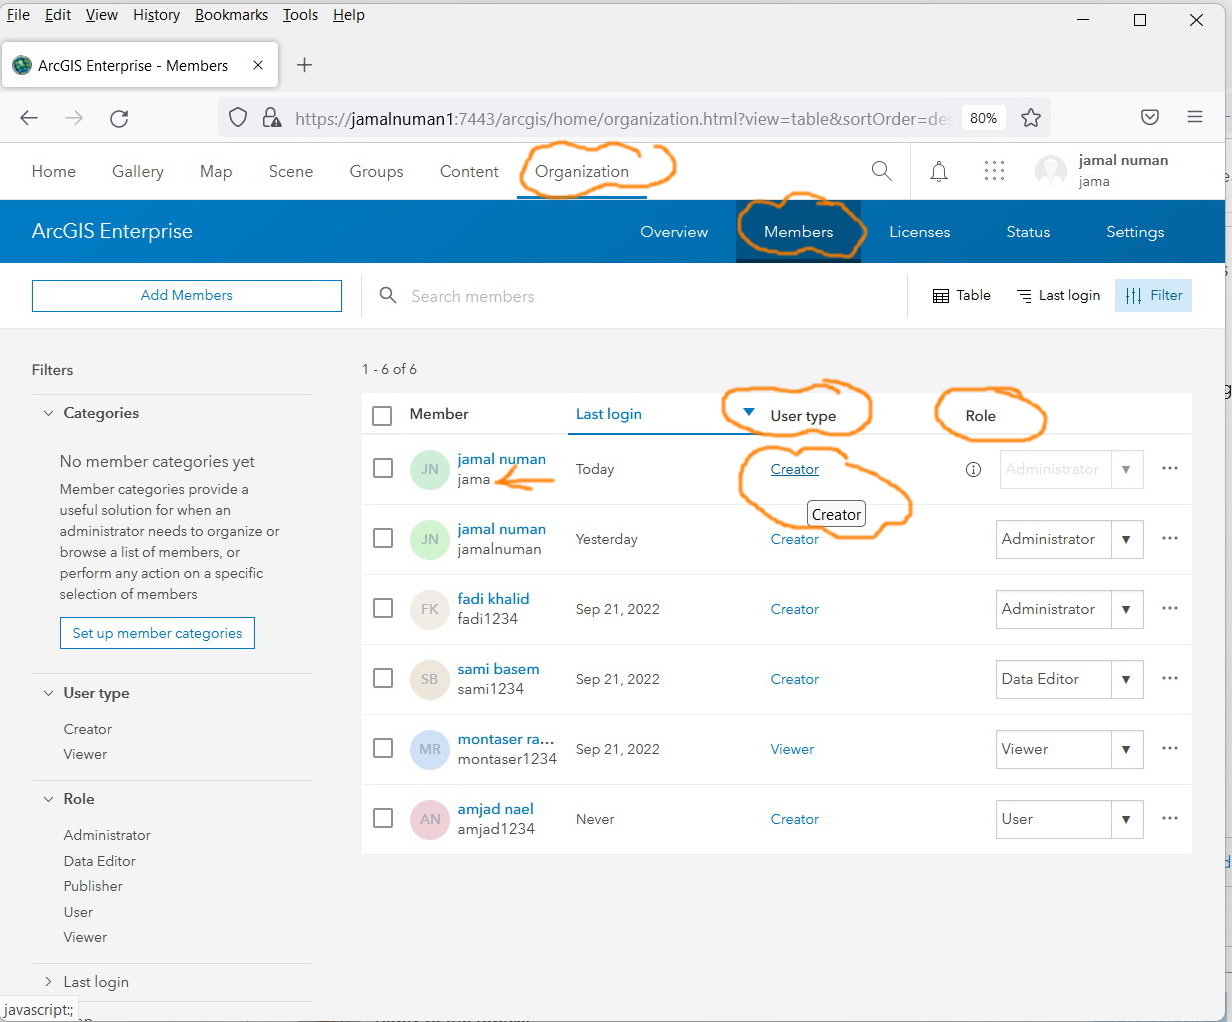Viewport: 1232px width, 1022px height.
Task: Click the info icon next to Administrator role
Action: click(x=973, y=469)
